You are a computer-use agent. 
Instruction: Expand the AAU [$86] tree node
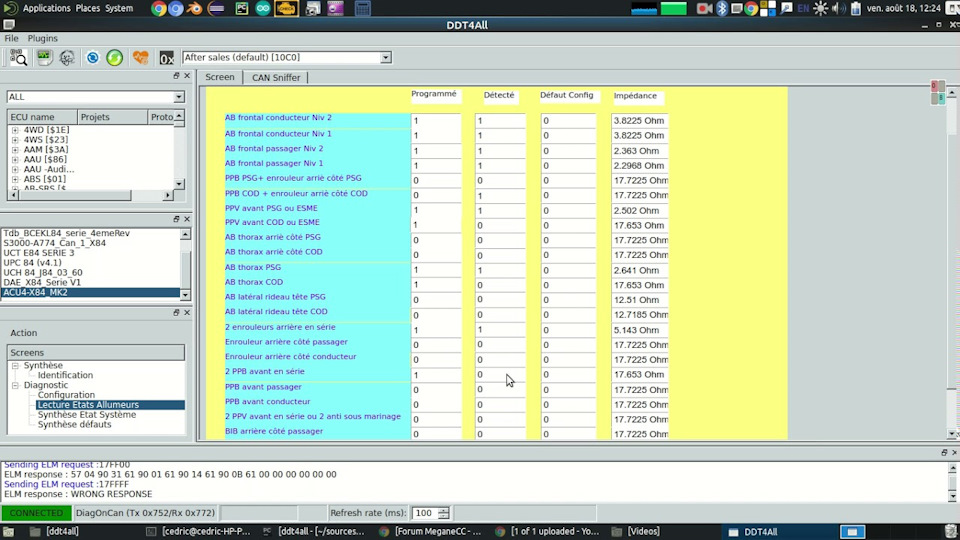point(15,159)
